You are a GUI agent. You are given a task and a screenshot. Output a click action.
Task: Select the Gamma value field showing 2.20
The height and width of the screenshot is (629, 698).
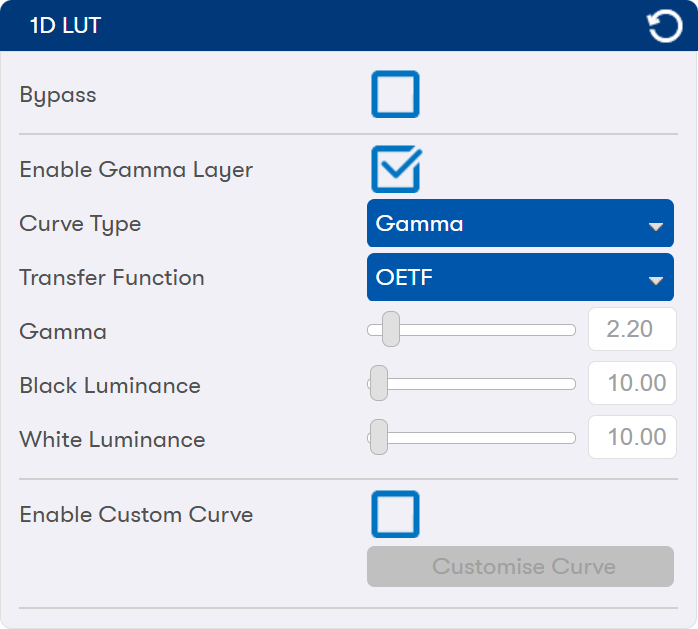click(632, 329)
